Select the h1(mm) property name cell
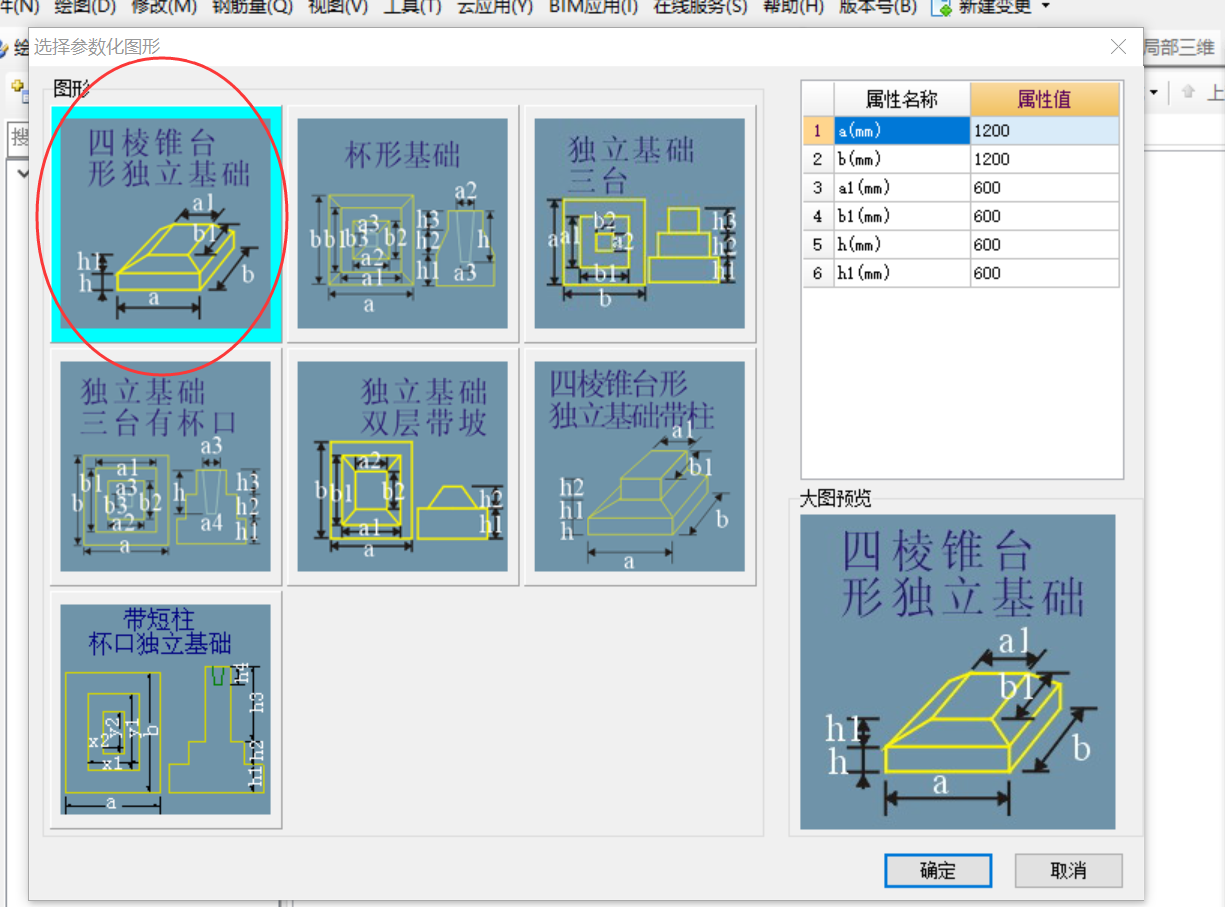 pos(902,273)
